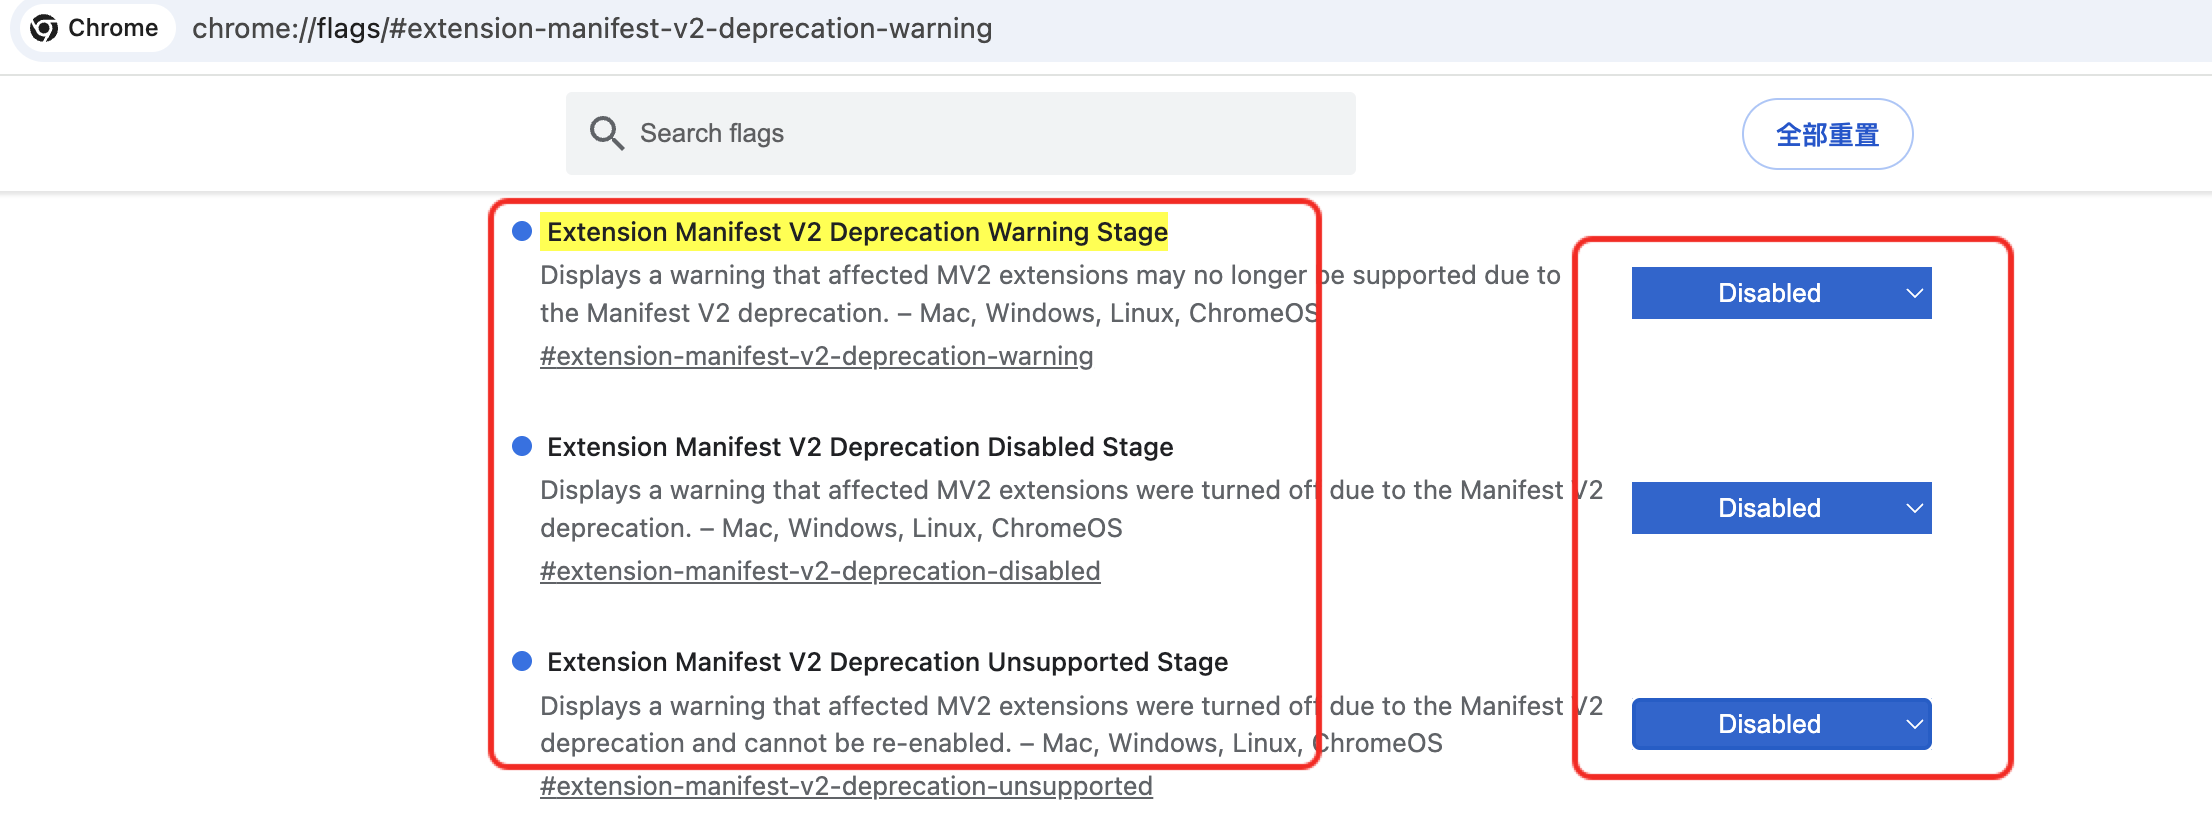Open Disabled dropdown for Unsupported Stage flag
This screenshot has width=2212, height=834.
click(1781, 724)
